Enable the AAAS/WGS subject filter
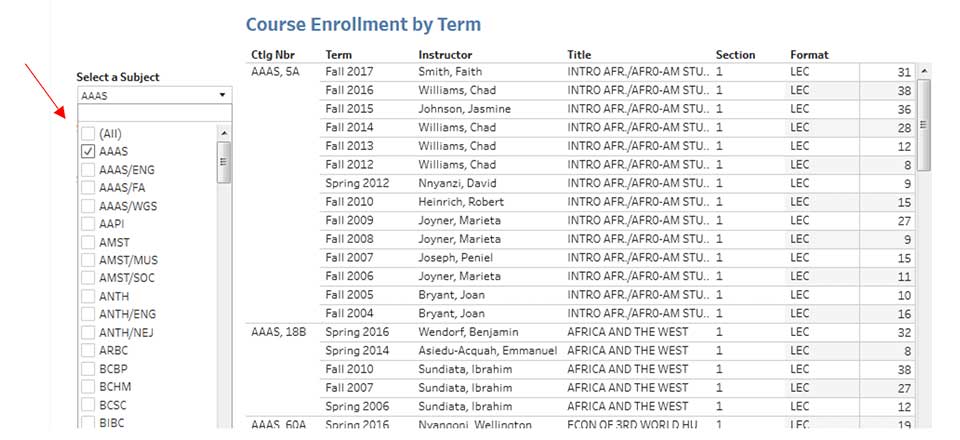 pos(88,205)
